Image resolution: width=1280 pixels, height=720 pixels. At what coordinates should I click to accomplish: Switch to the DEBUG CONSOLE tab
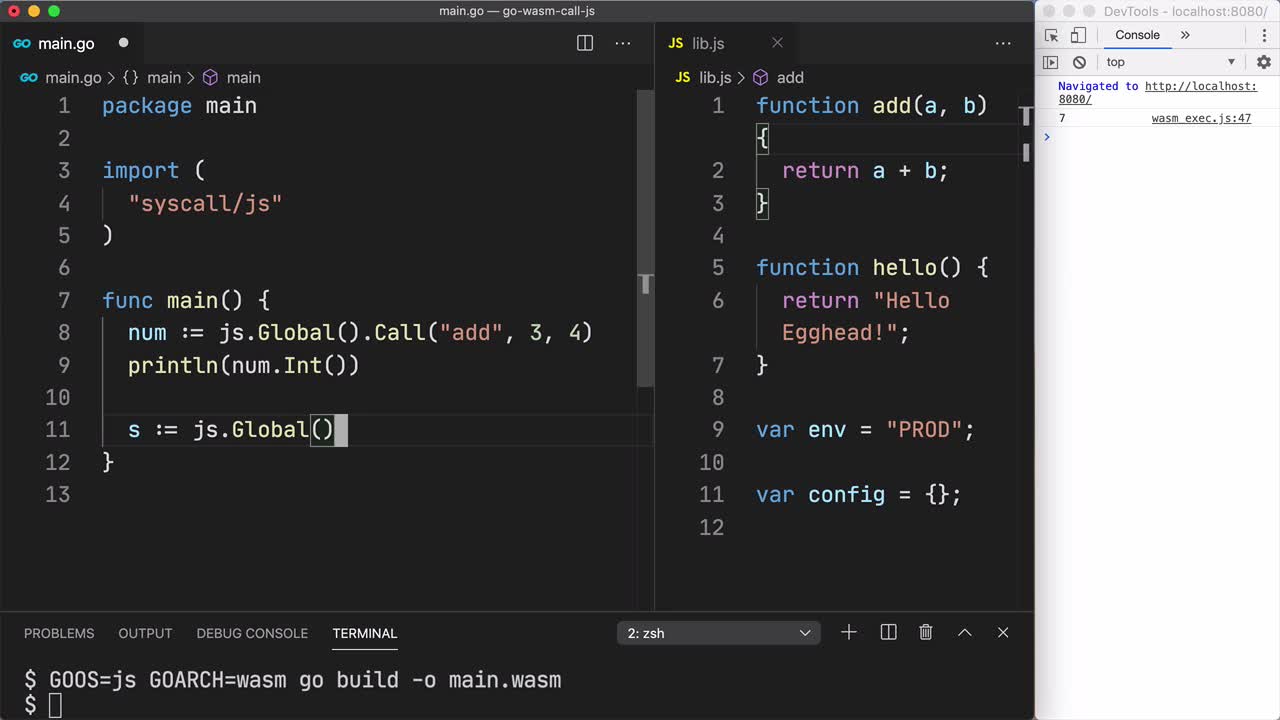252,633
